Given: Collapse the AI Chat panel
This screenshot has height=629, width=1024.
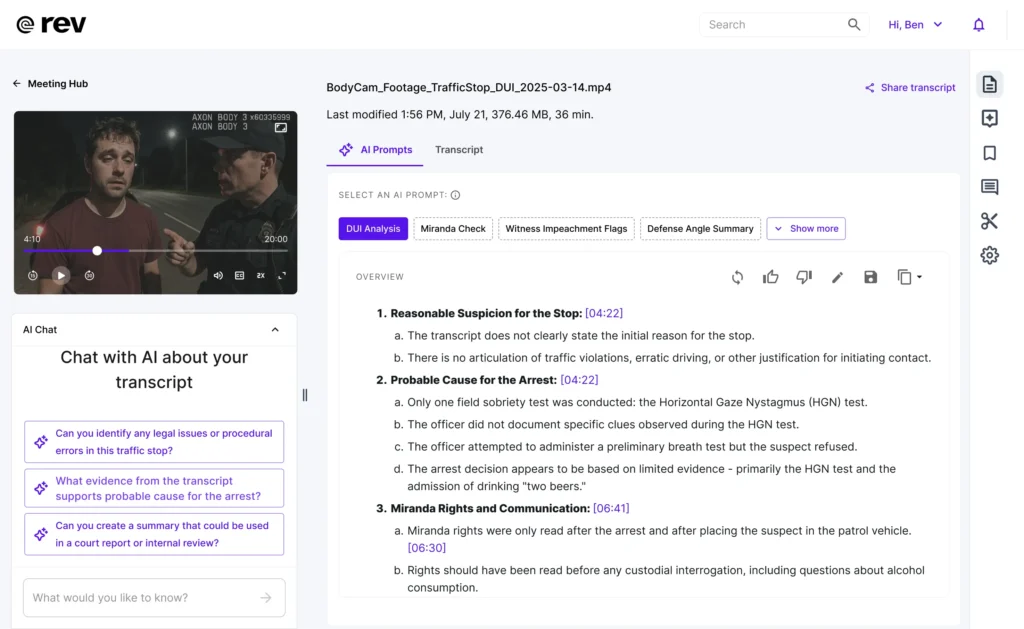Looking at the screenshot, I should tap(276, 330).
